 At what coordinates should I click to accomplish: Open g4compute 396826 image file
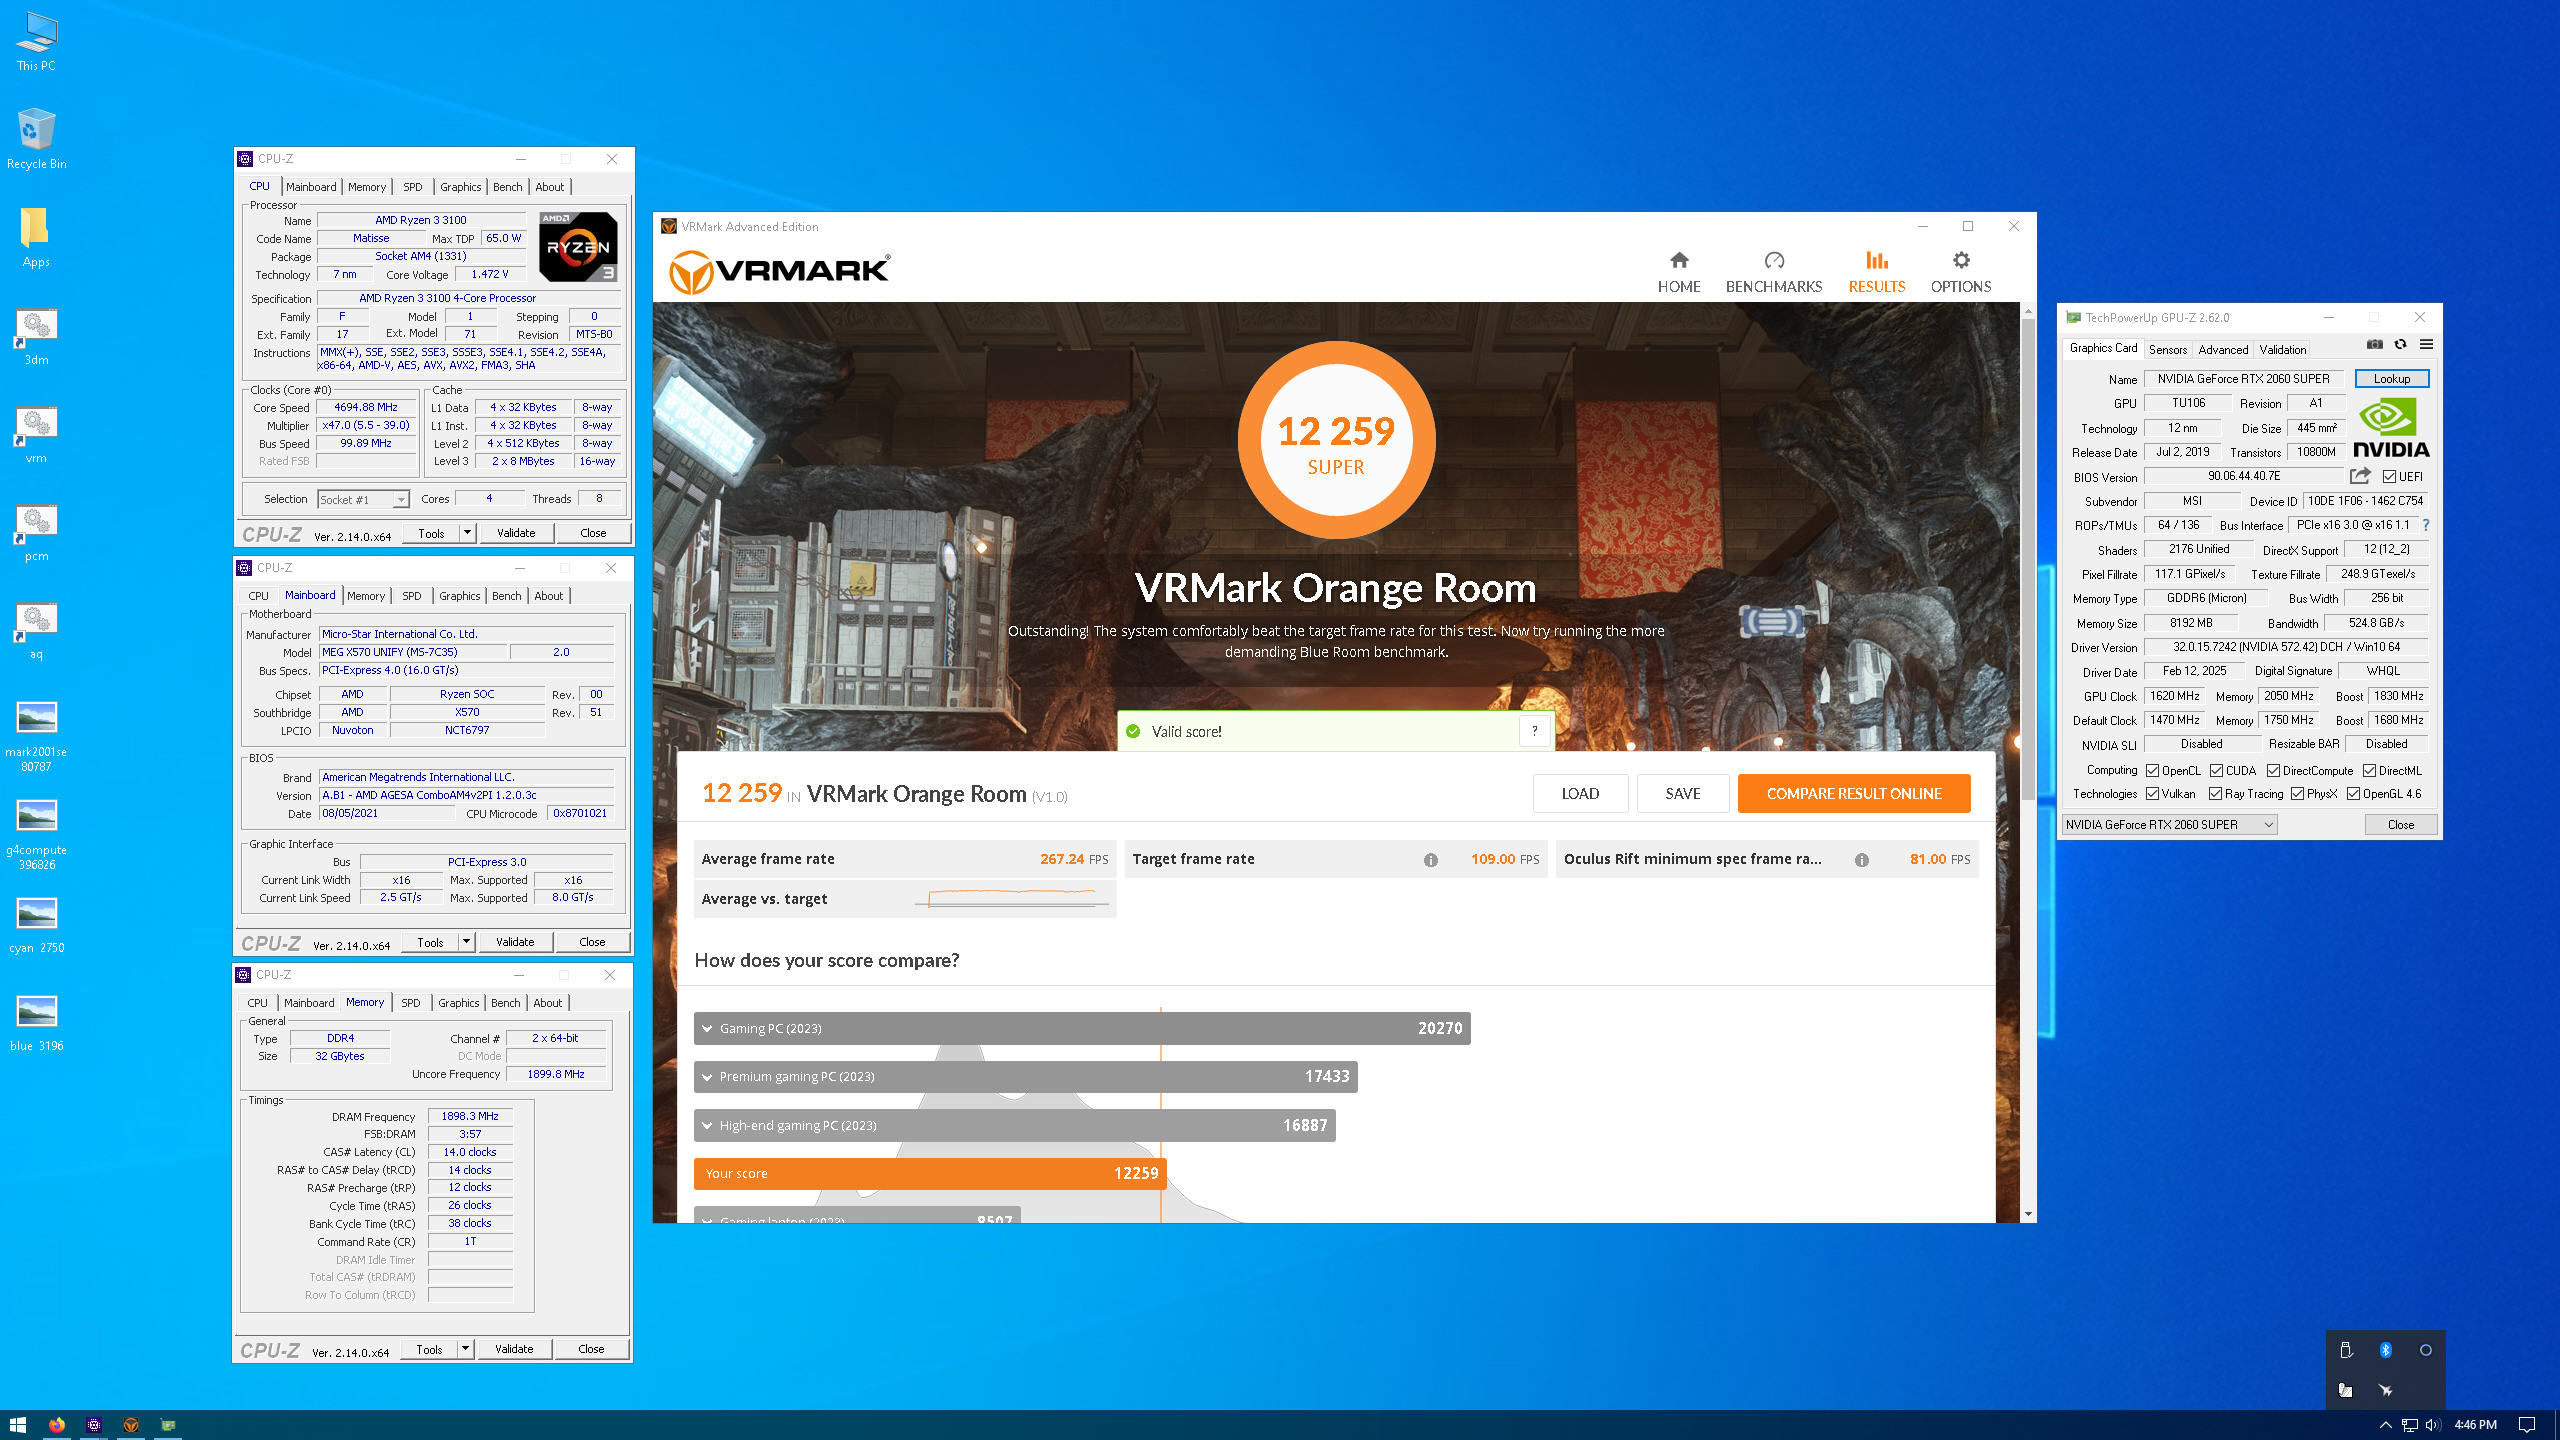pyautogui.click(x=36, y=834)
